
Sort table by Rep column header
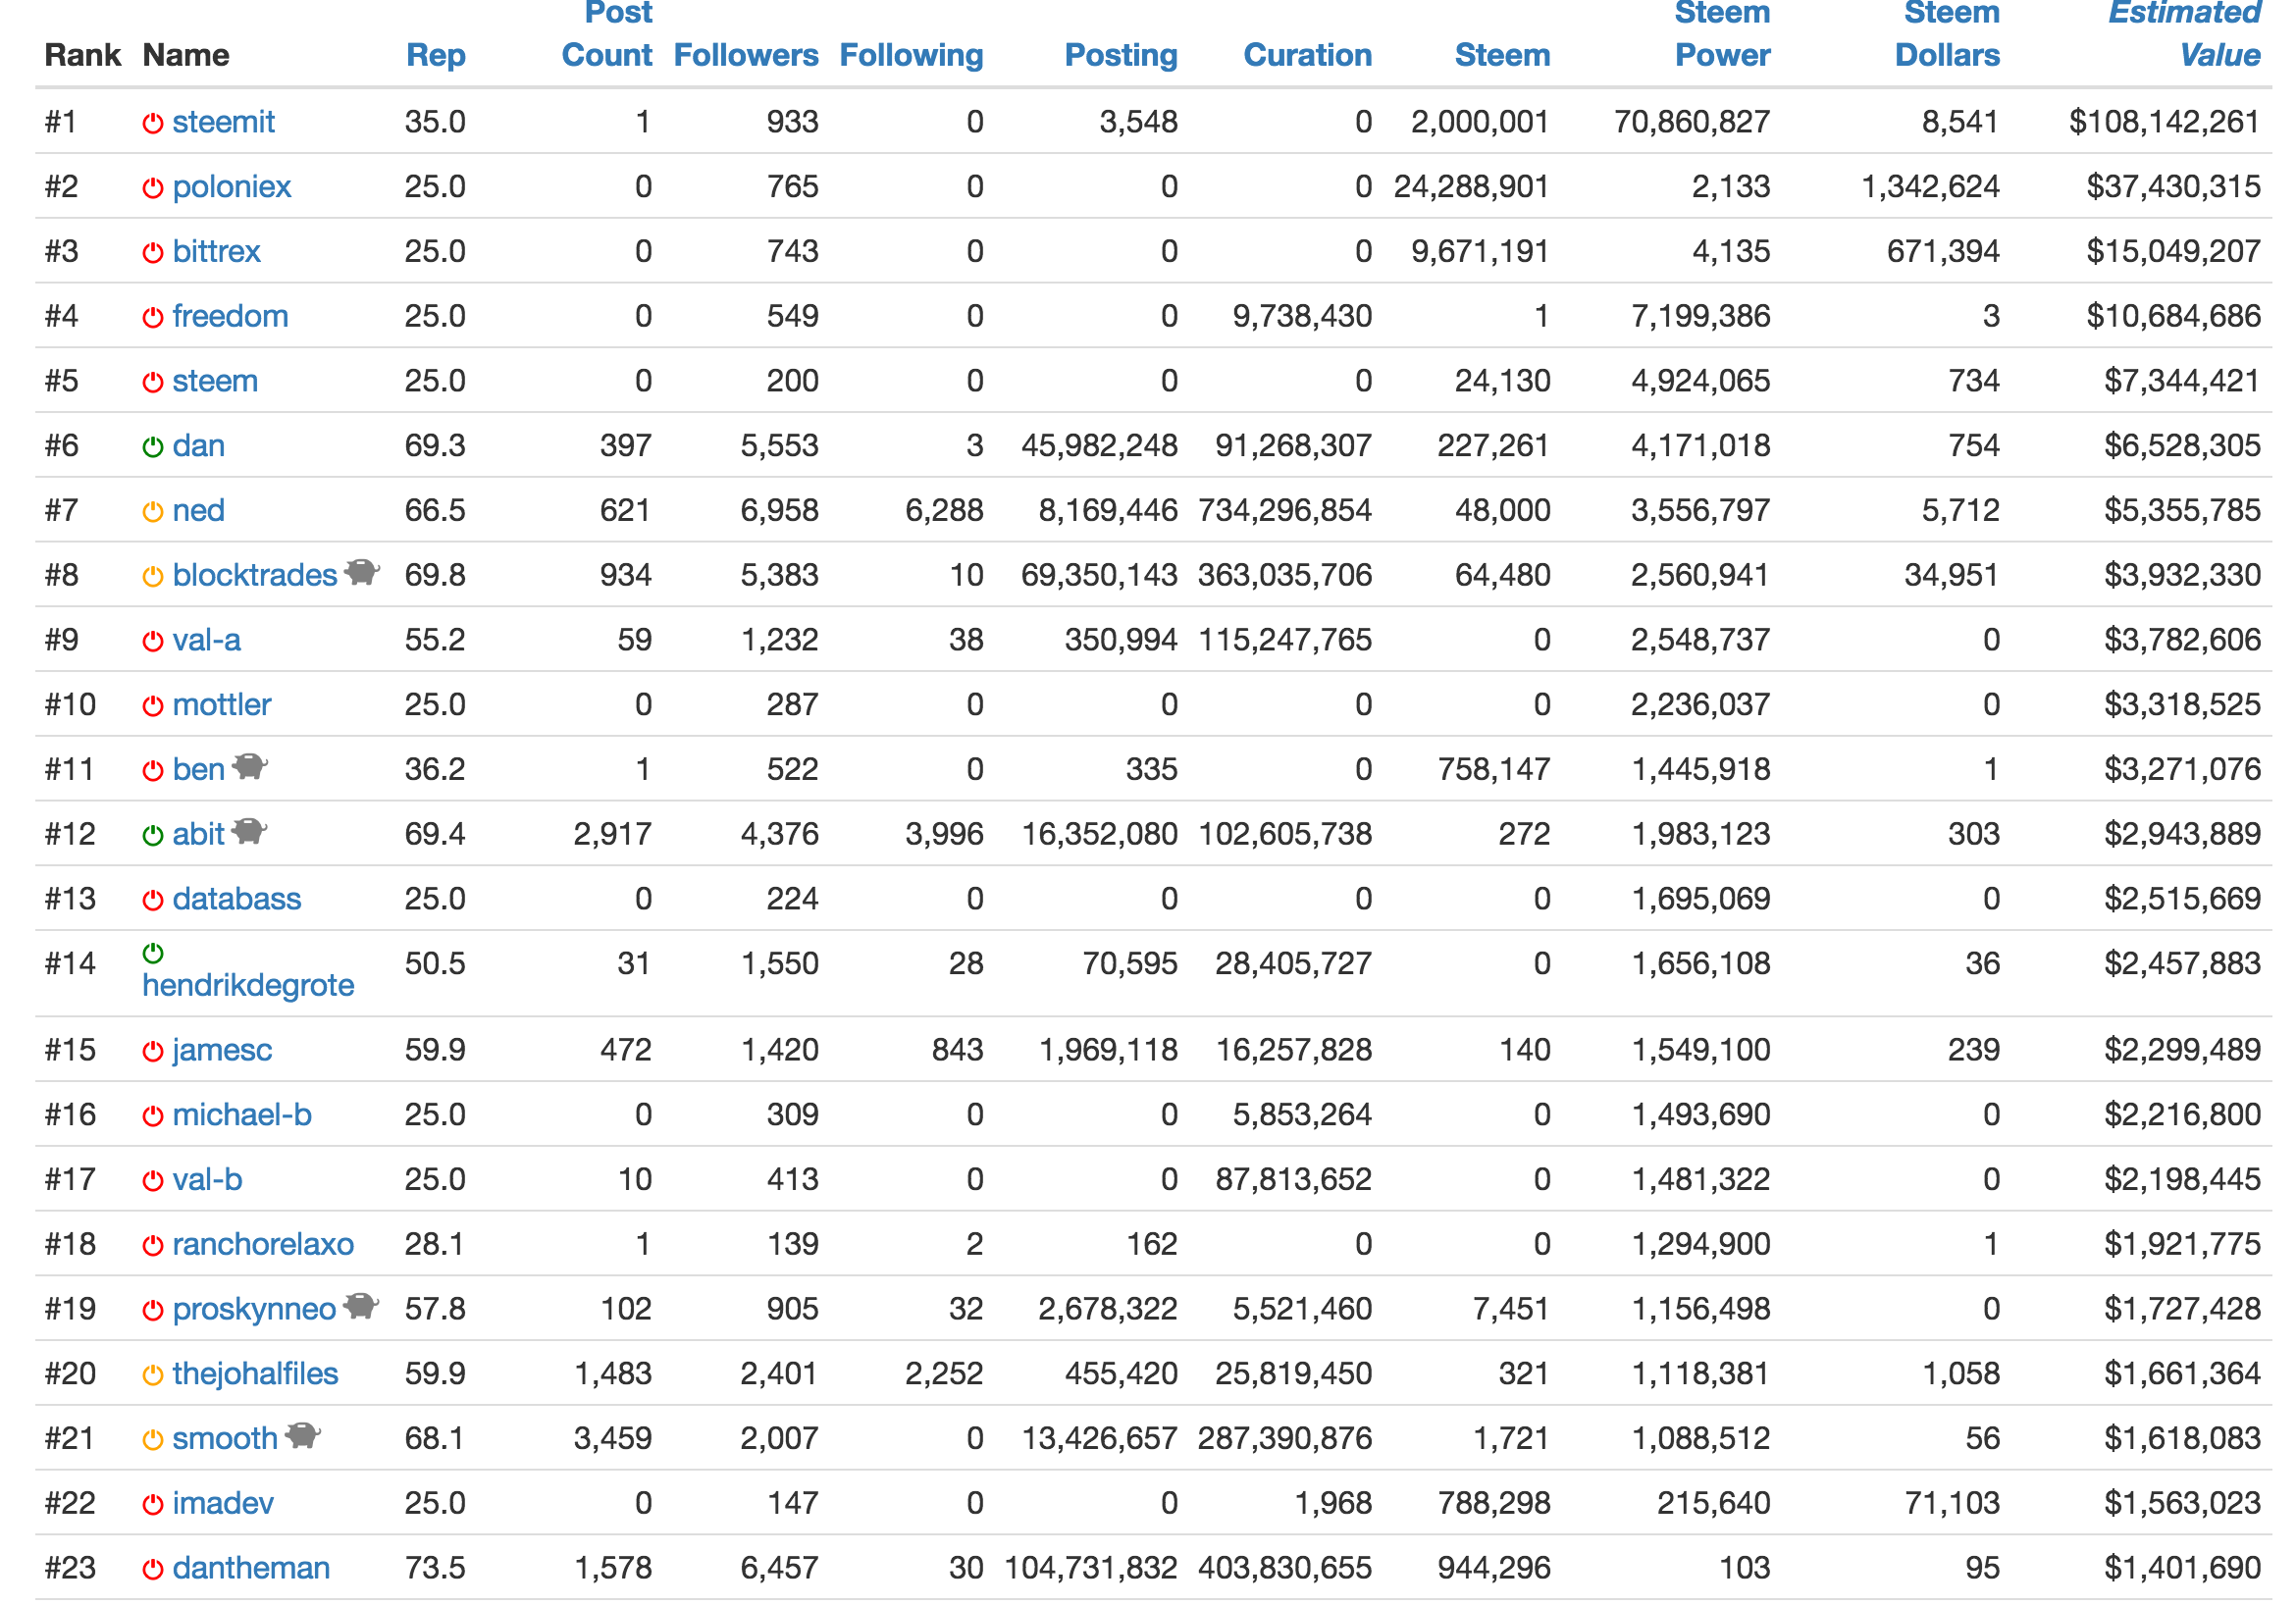[436, 56]
